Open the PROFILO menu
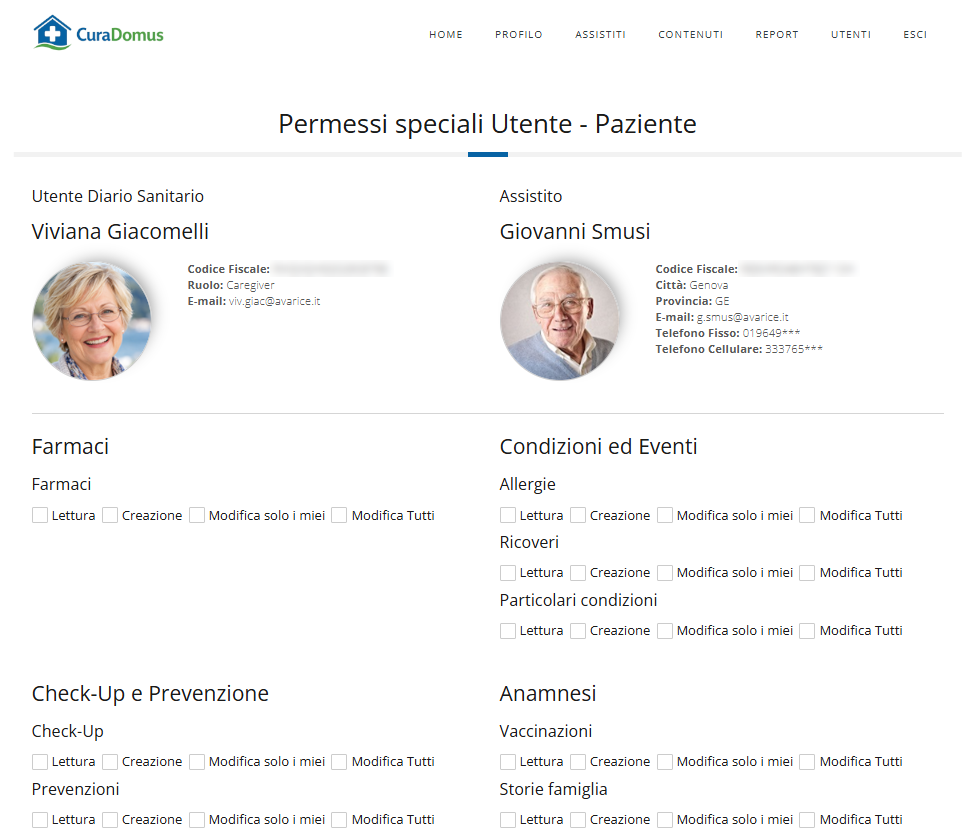This screenshot has height=835, width=976. (x=518, y=35)
